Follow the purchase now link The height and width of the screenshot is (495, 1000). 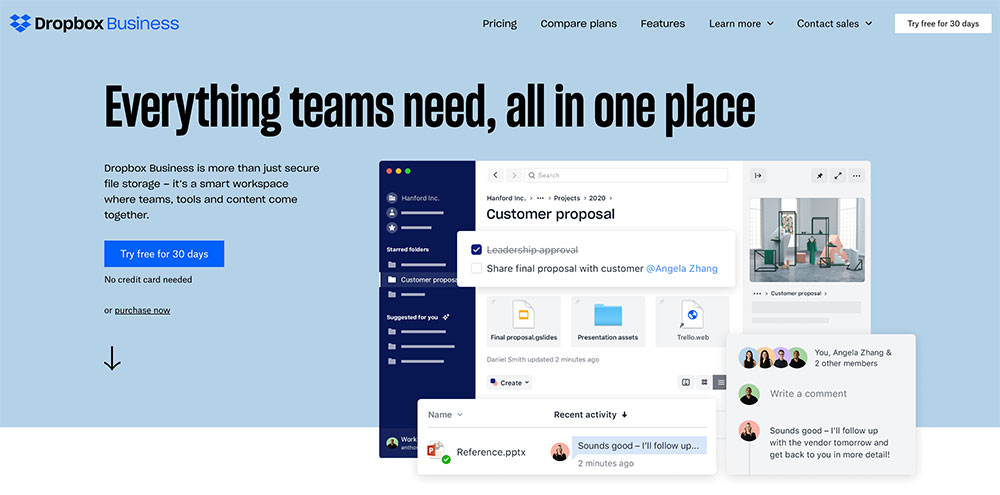coord(142,311)
